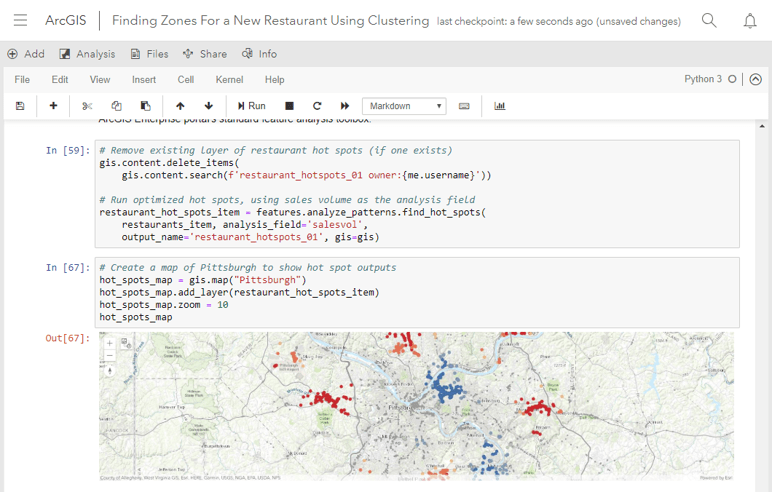The image size is (772, 492).
Task: Toggle the header collapse chevron button
Action: (755, 79)
